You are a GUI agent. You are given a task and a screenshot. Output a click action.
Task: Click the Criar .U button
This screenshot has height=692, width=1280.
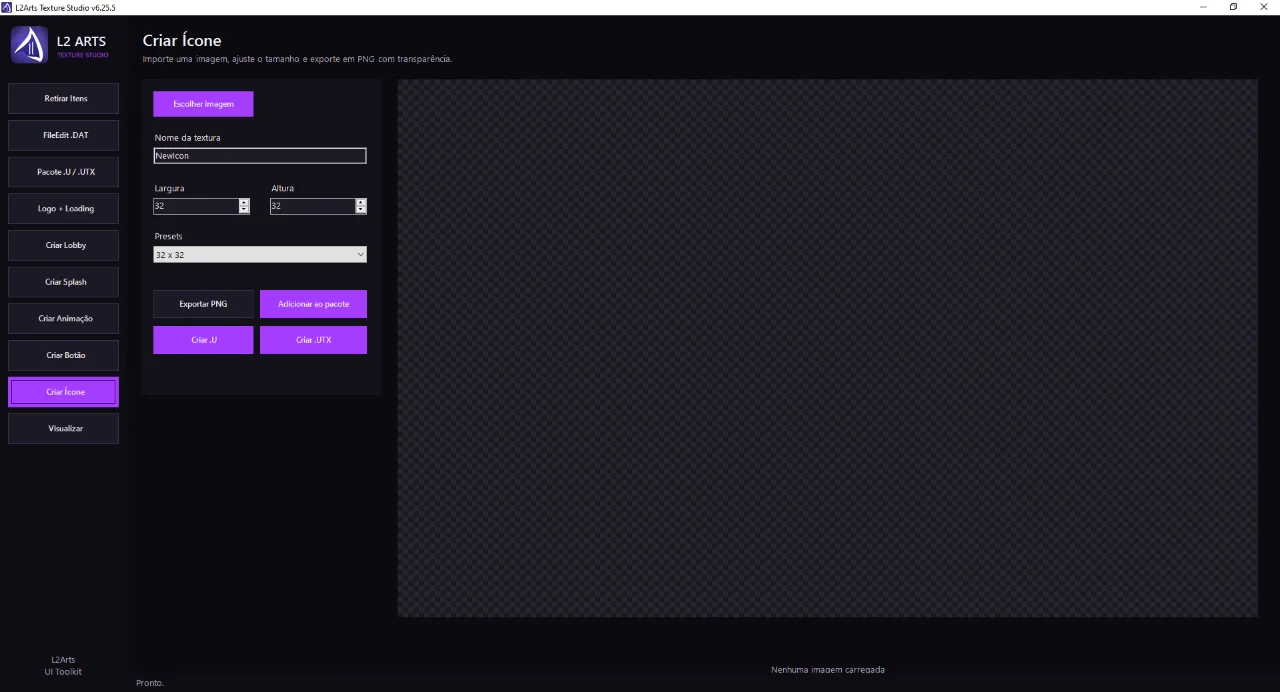(x=203, y=340)
